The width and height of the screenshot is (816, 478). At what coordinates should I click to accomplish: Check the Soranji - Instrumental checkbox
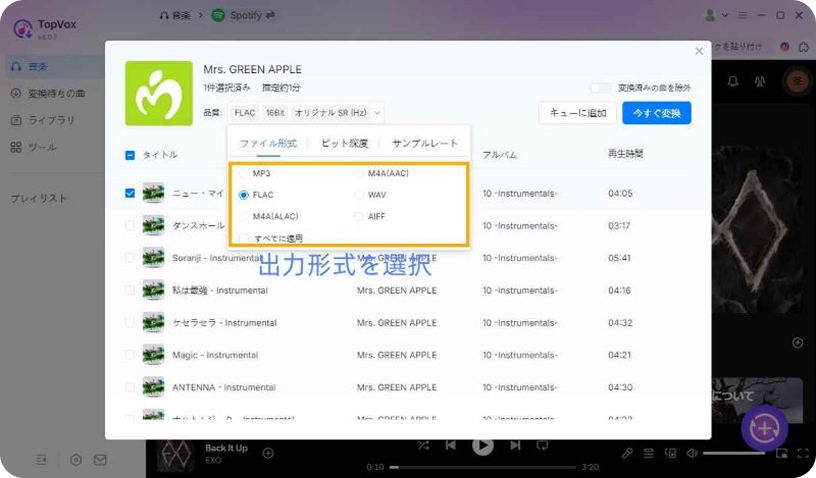[130, 258]
